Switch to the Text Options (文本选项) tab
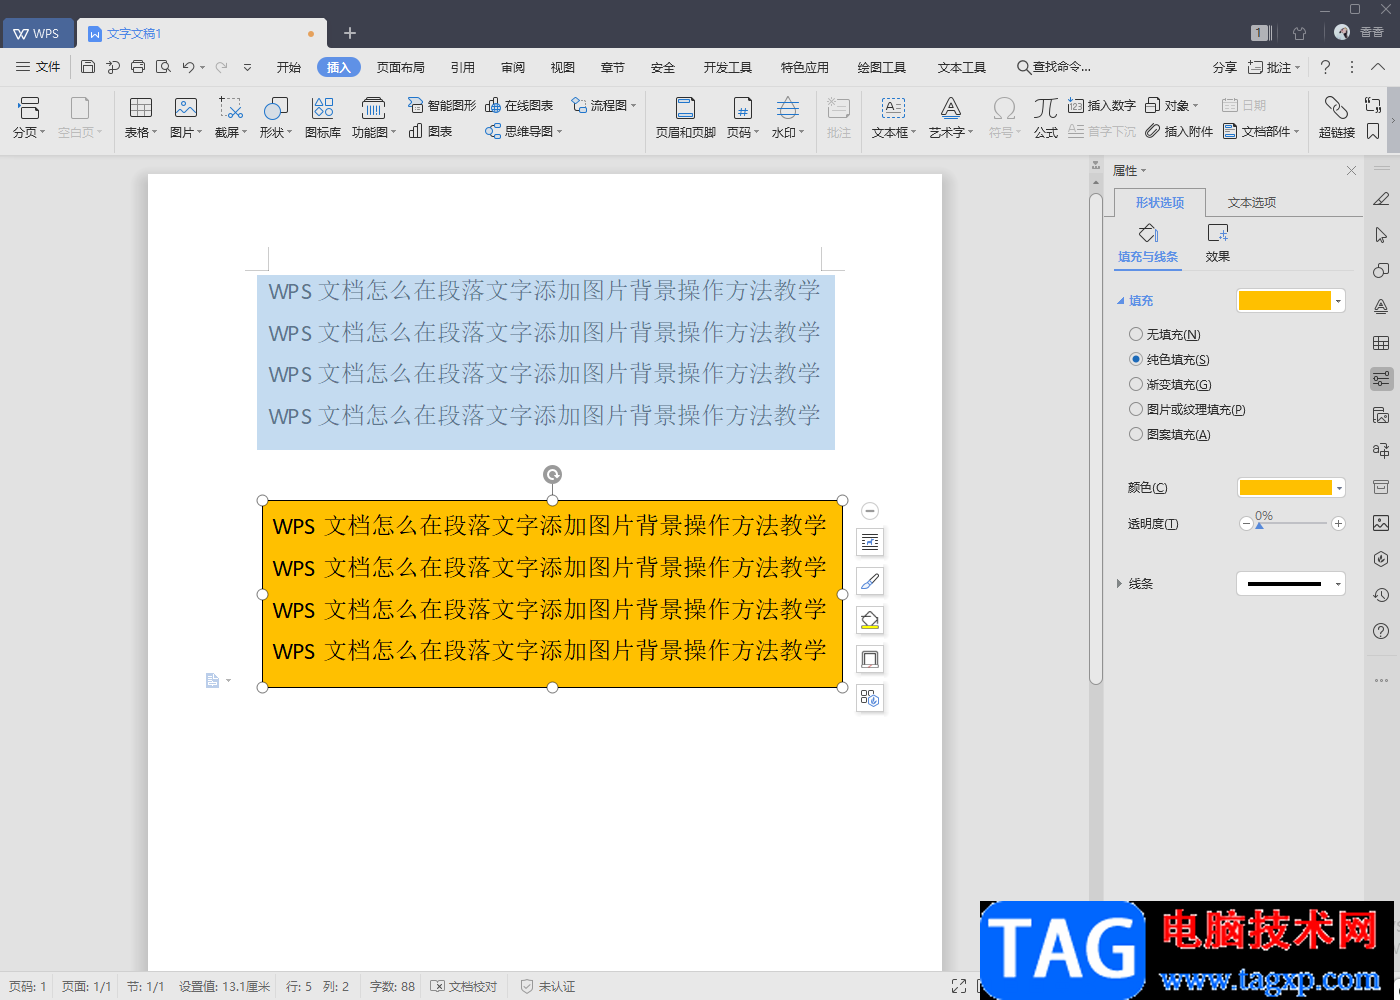 click(1251, 202)
